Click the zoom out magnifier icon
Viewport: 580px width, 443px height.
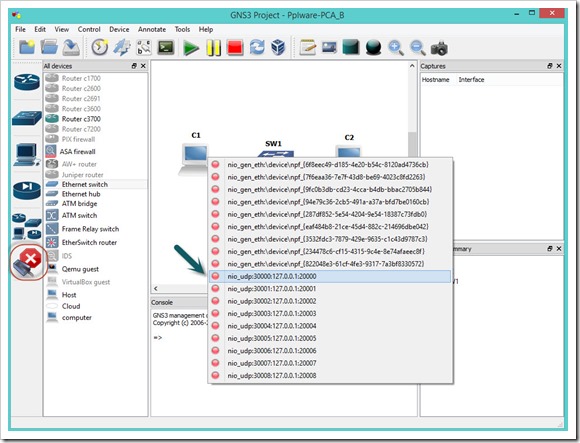click(418, 48)
